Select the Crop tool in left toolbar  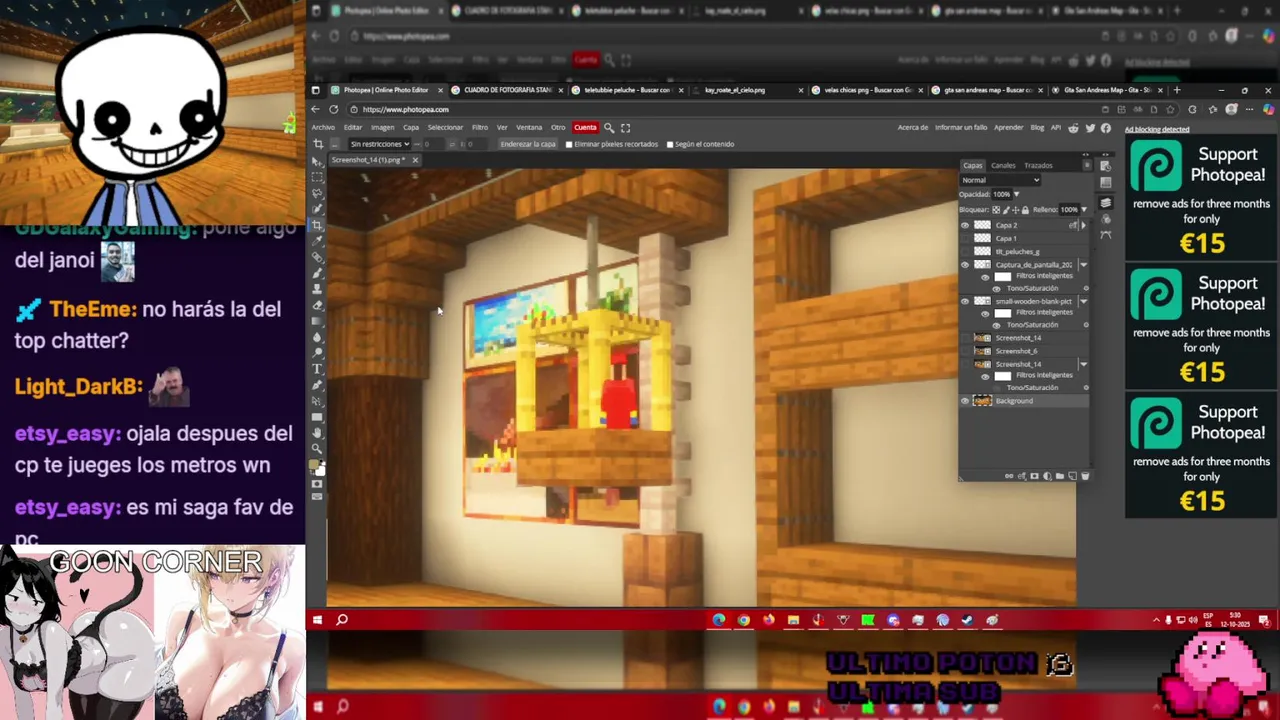coord(318,226)
